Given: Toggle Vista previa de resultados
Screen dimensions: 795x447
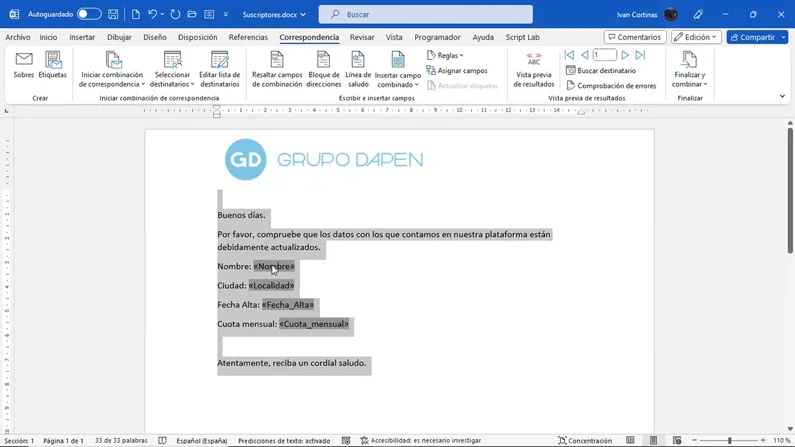Looking at the screenshot, I should (533, 70).
